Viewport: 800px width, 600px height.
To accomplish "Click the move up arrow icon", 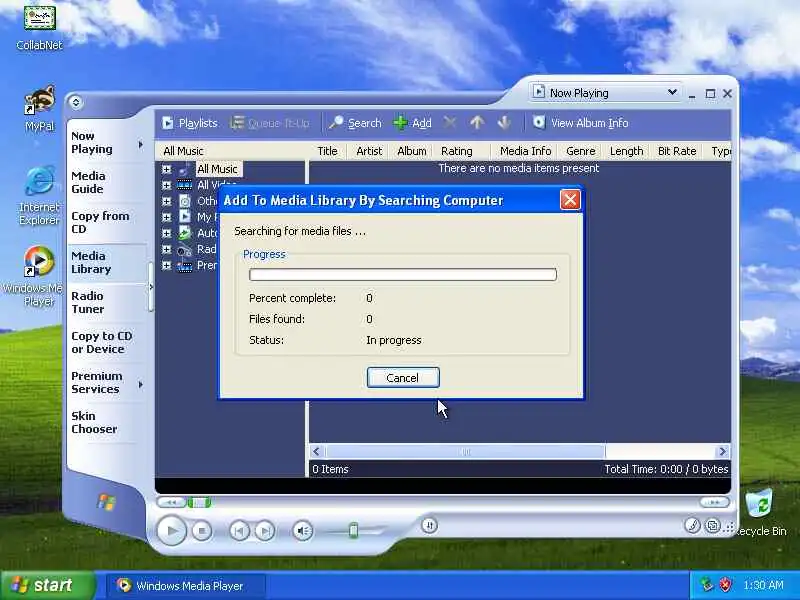I will tap(477, 123).
